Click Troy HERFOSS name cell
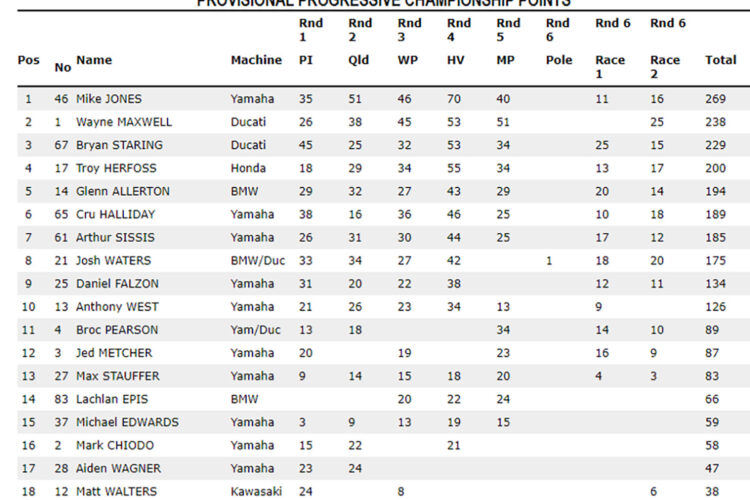 pyautogui.click(x=116, y=168)
